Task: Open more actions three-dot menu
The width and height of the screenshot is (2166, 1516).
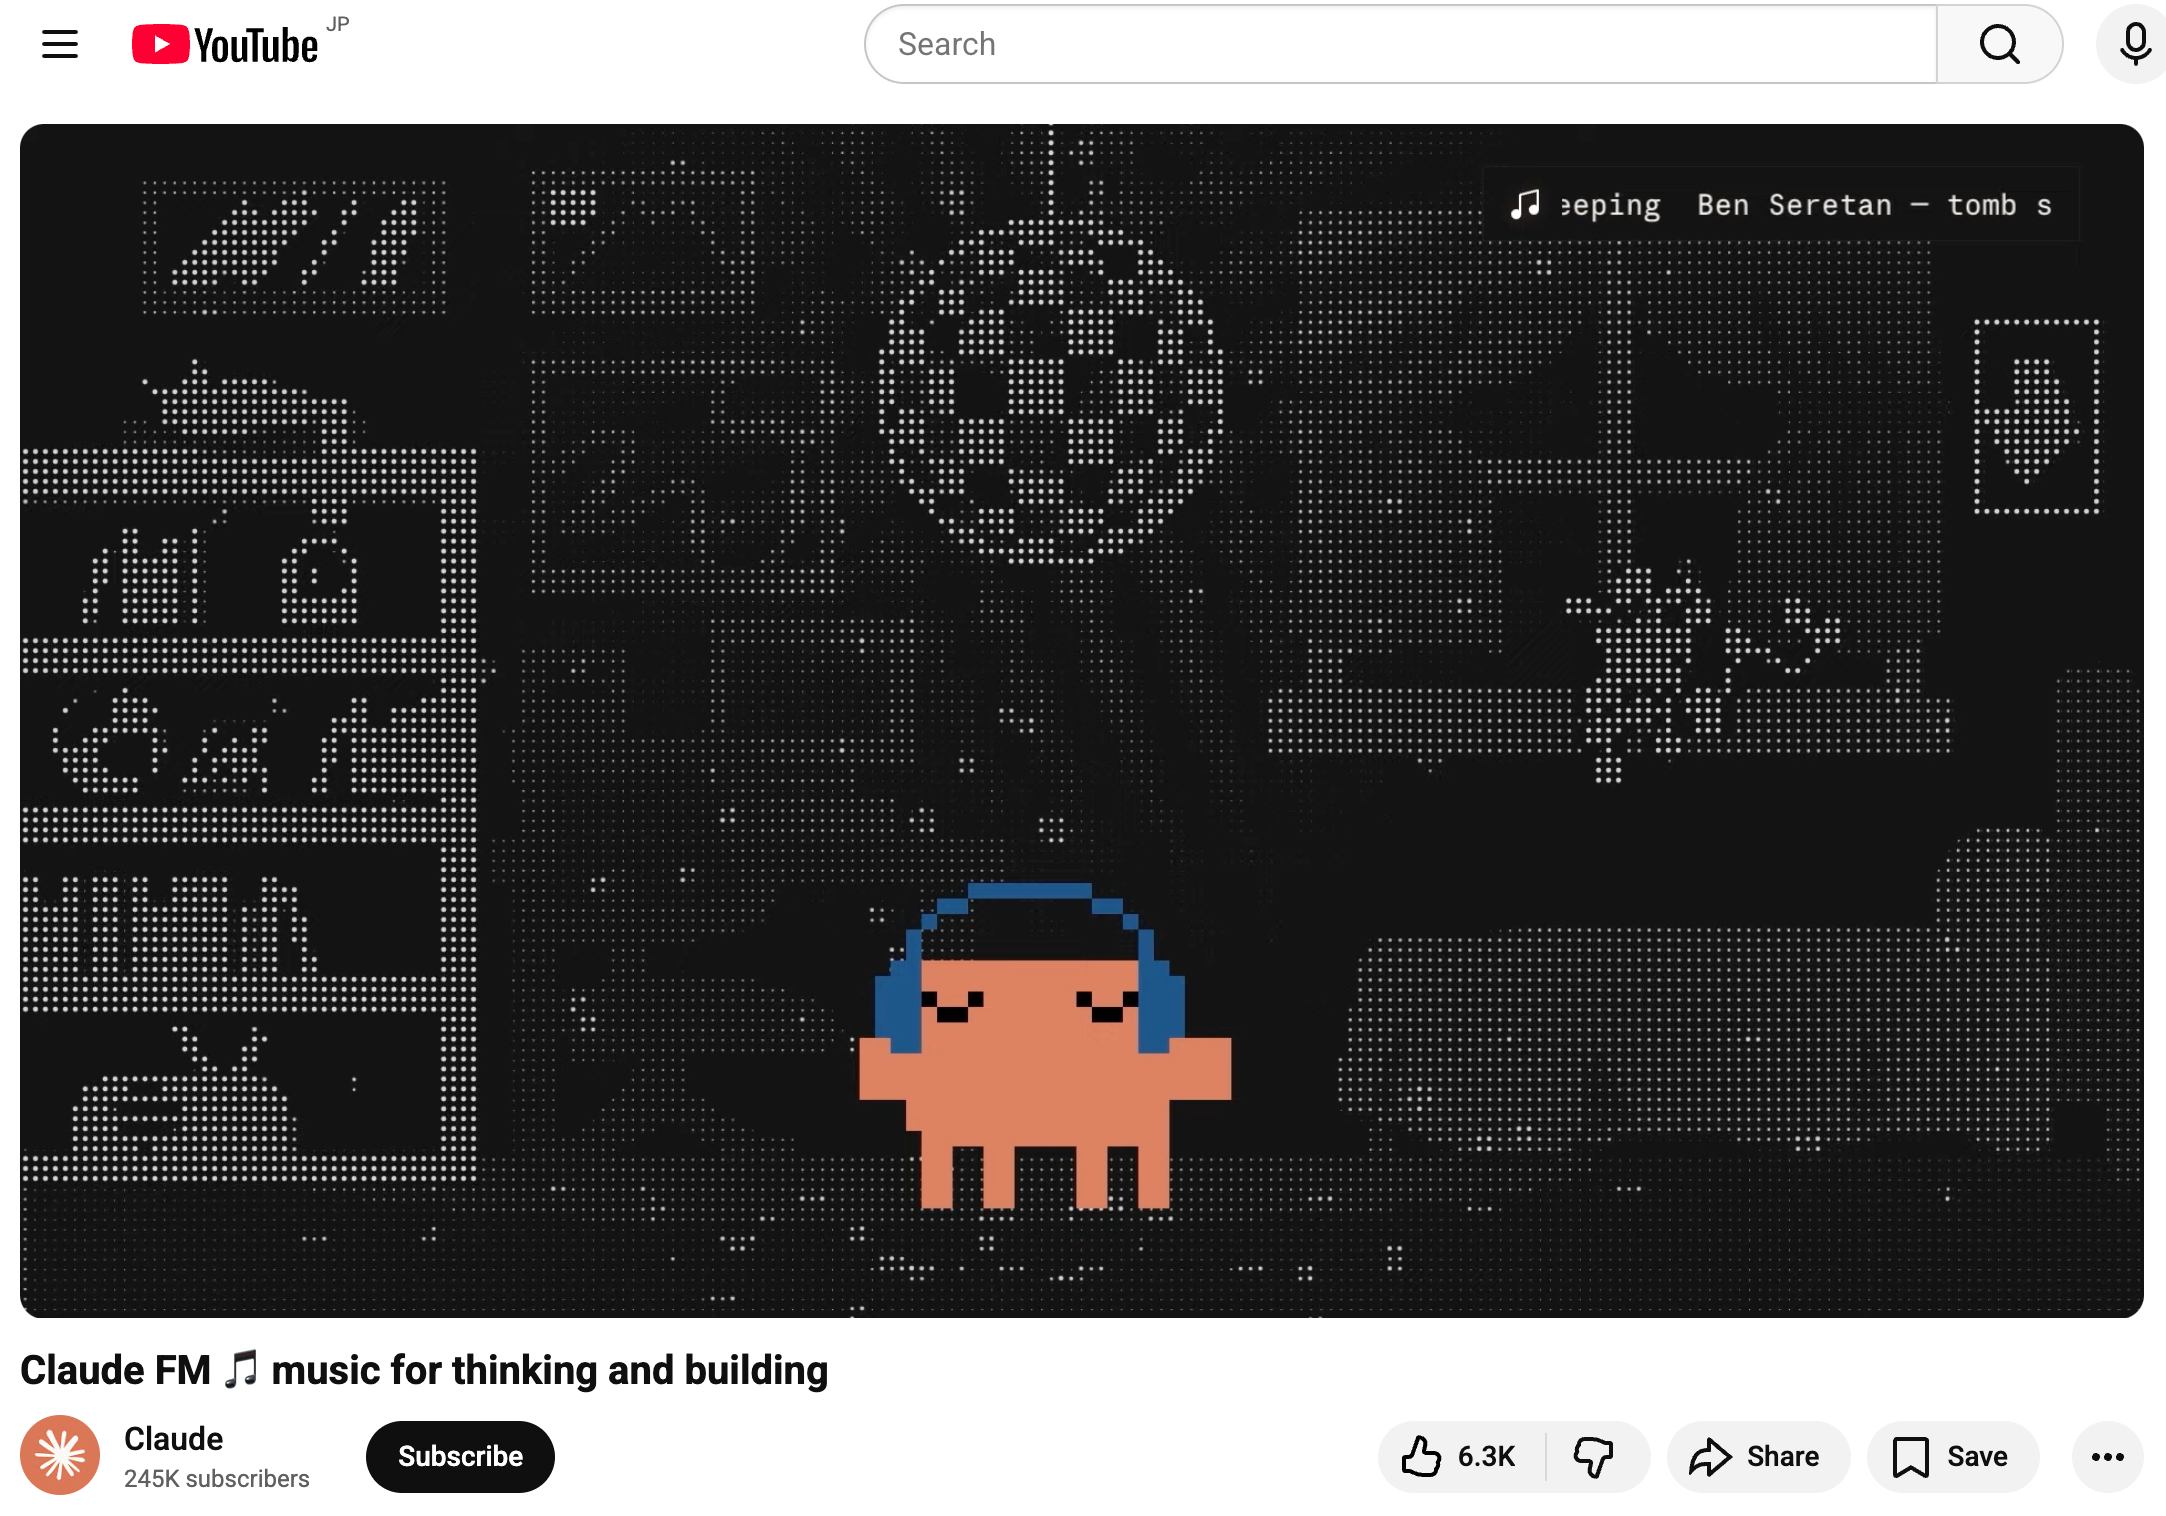Action: [x=2108, y=1456]
